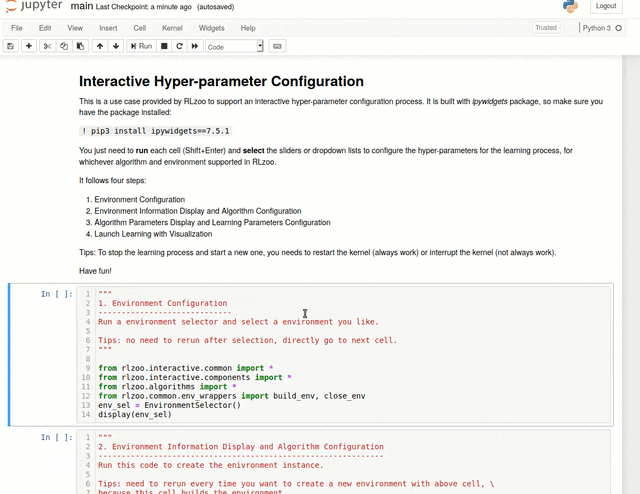Open the Widgets menu
The height and width of the screenshot is (494, 640).
(211, 28)
